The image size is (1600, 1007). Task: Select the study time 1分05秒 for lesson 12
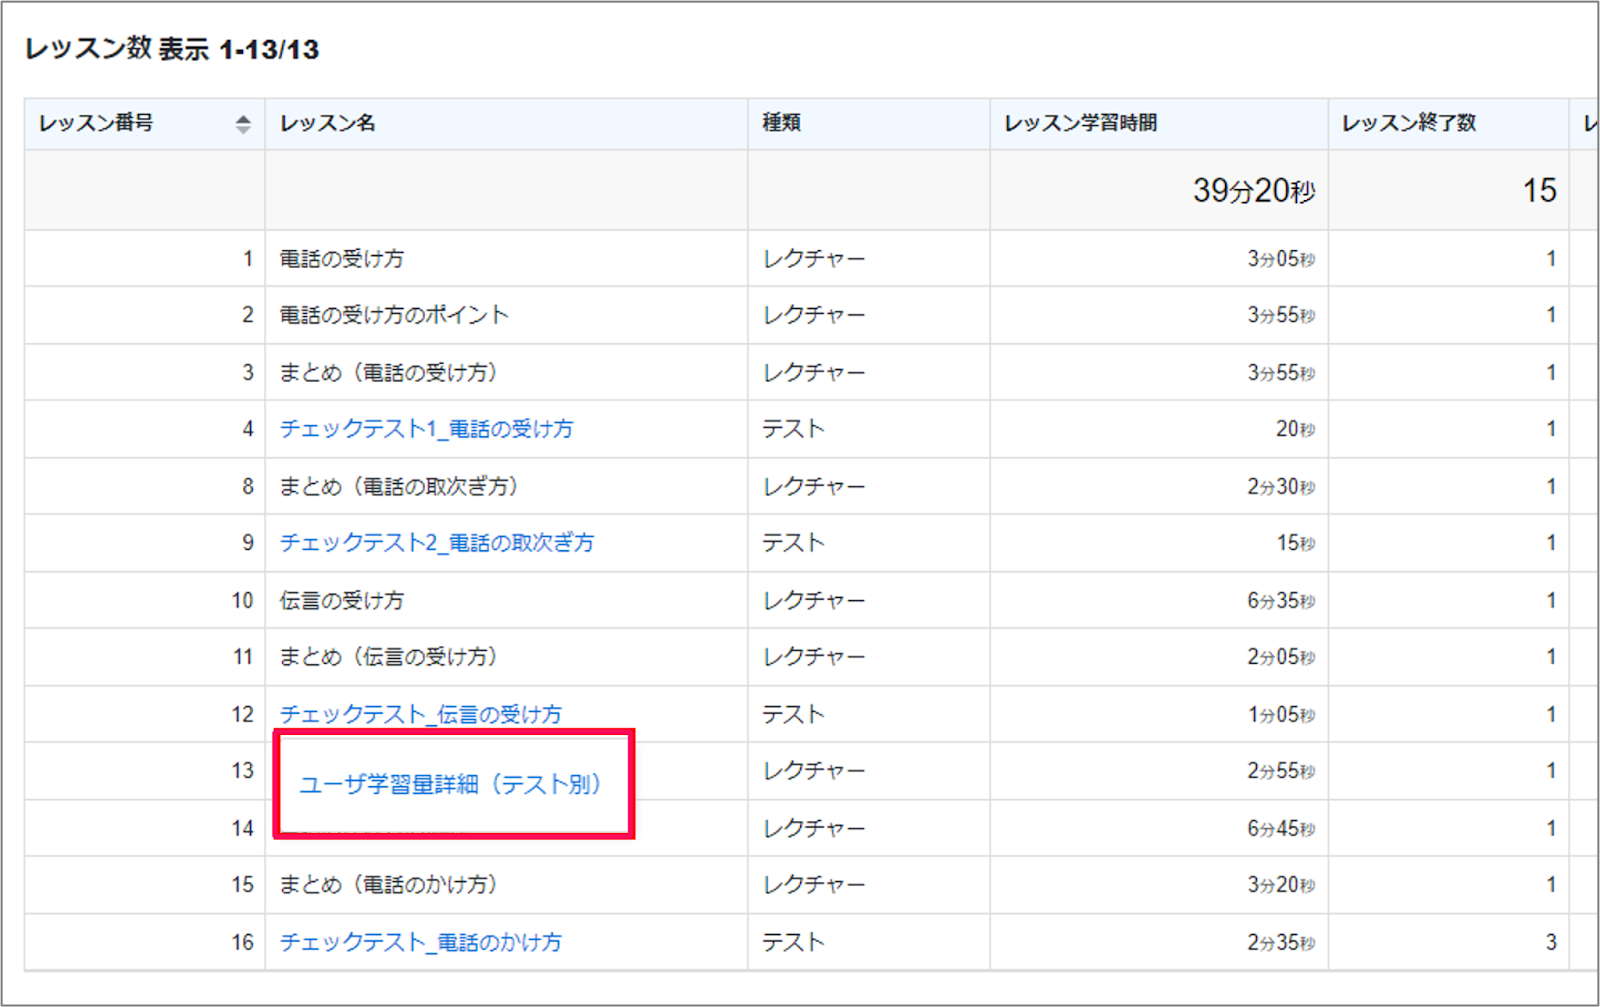pos(1281,715)
